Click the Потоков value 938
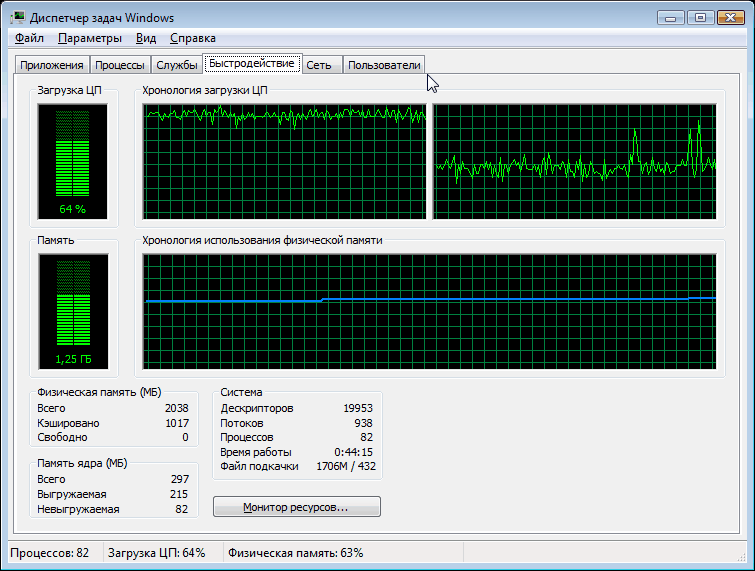755x571 pixels. (x=363, y=423)
